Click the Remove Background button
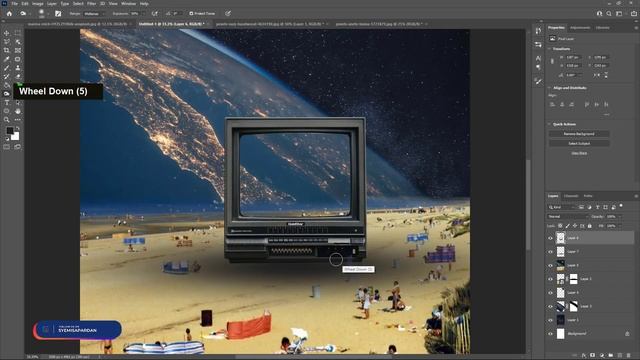640x360 pixels. click(579, 134)
